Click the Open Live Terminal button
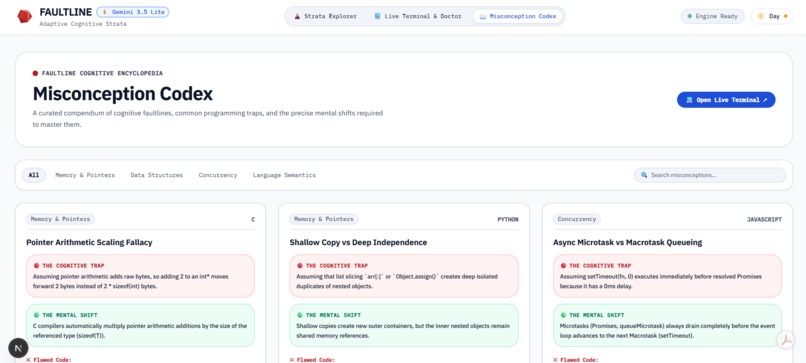Viewport: 806px width, 363px height. click(x=726, y=100)
